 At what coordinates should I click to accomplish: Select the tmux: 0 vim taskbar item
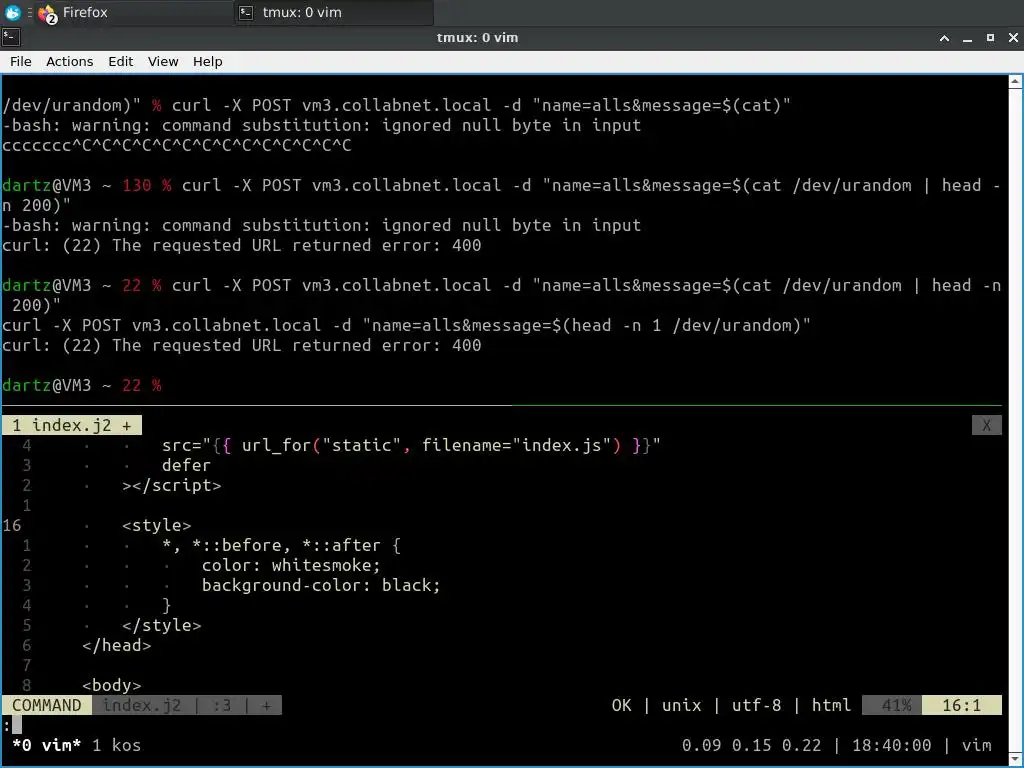(x=334, y=12)
